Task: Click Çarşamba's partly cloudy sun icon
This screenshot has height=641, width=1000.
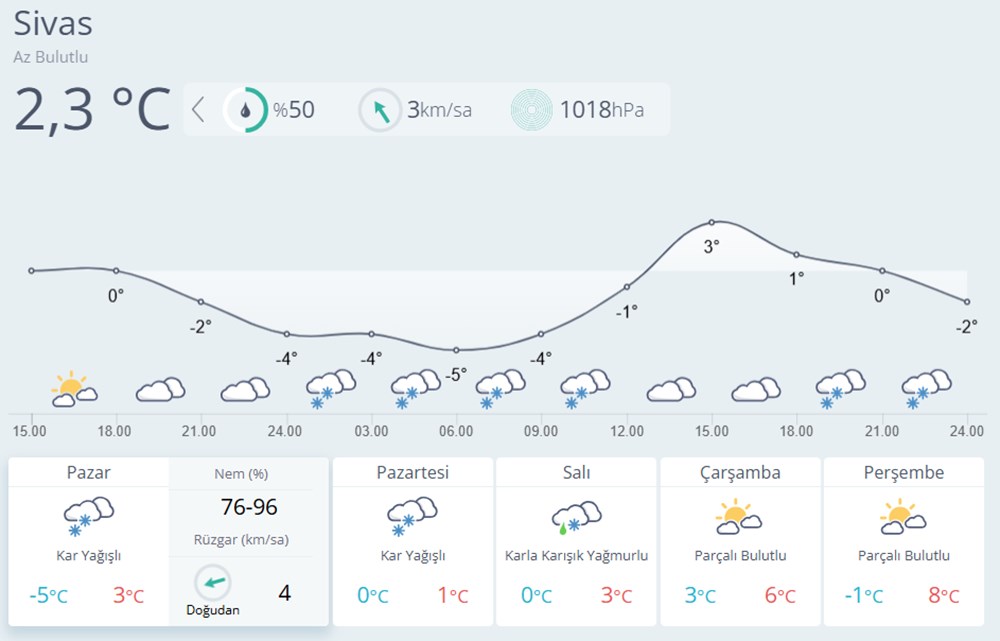Action: pos(739,516)
